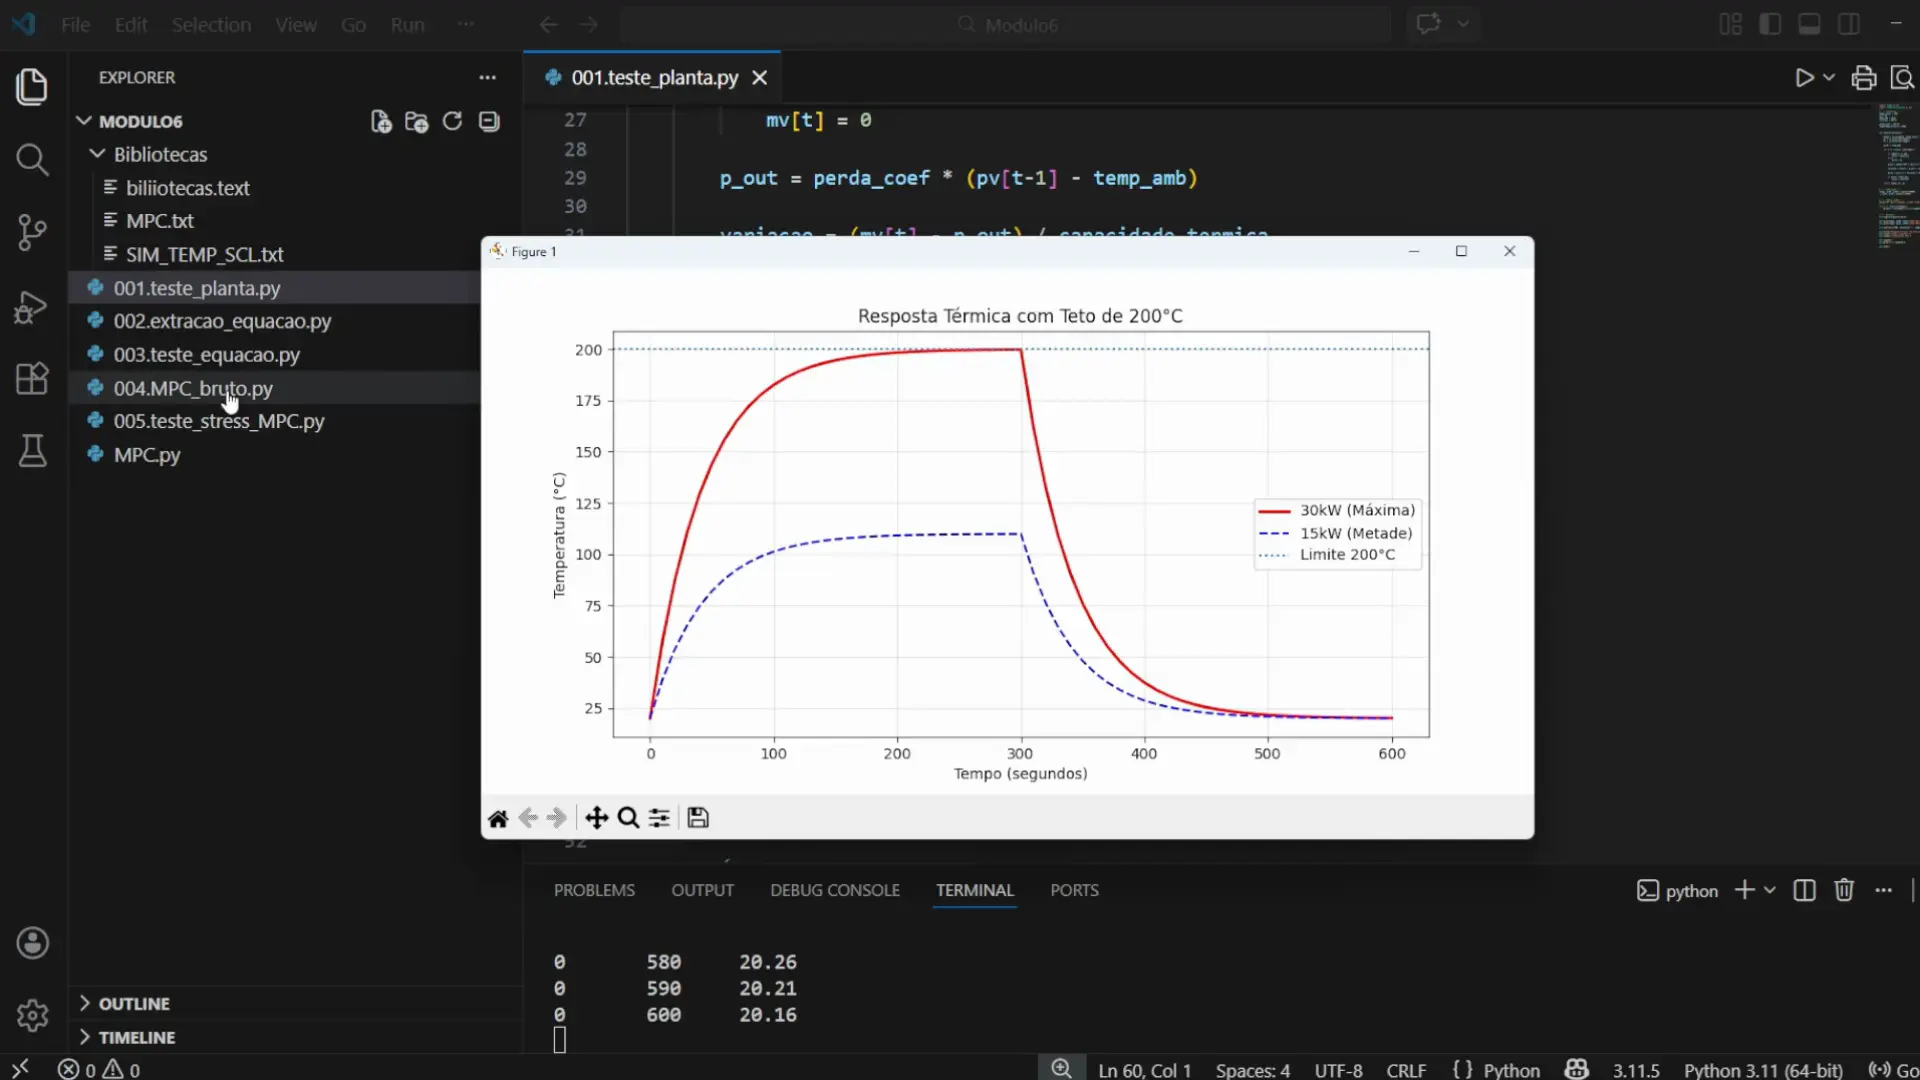This screenshot has width=1920, height=1080.
Task: Switch to the DEBUG CONSOLE tab
Action: 834,890
